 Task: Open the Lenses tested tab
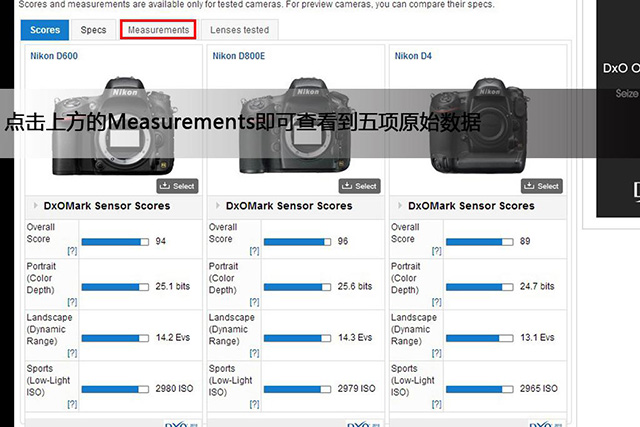240,30
